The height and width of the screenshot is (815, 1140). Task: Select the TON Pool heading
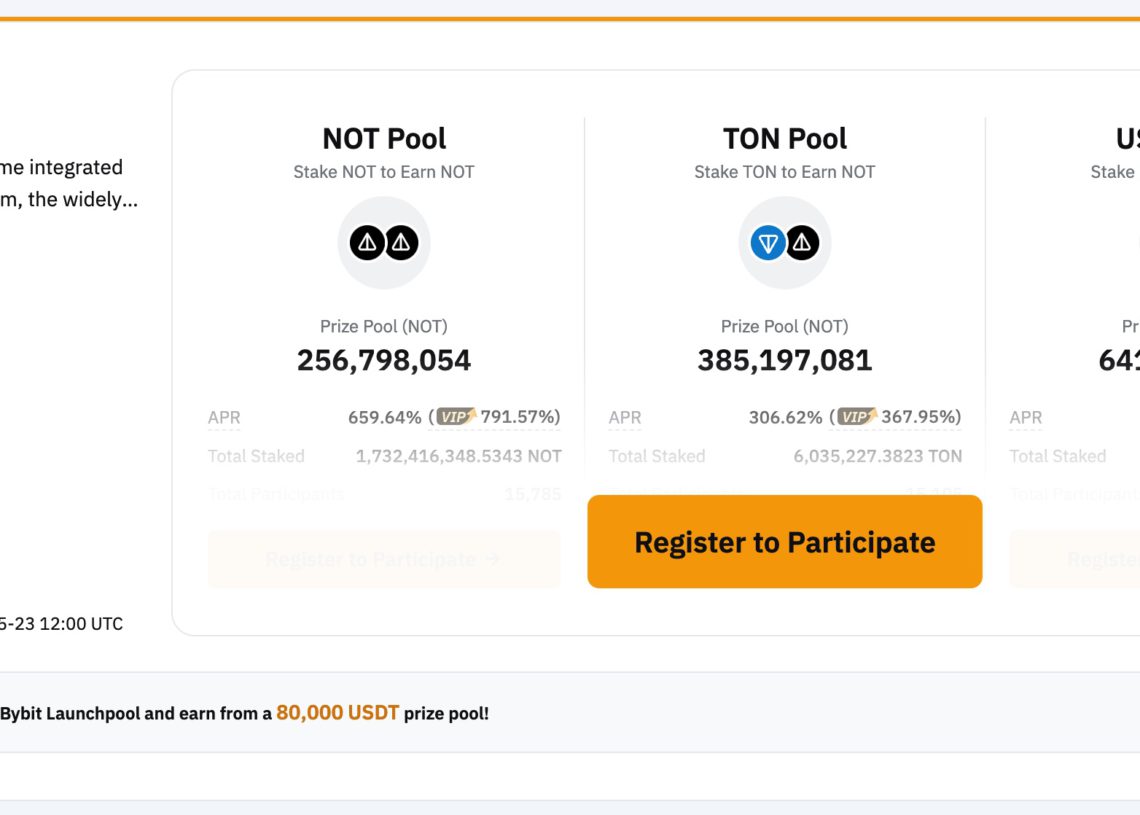coord(785,139)
